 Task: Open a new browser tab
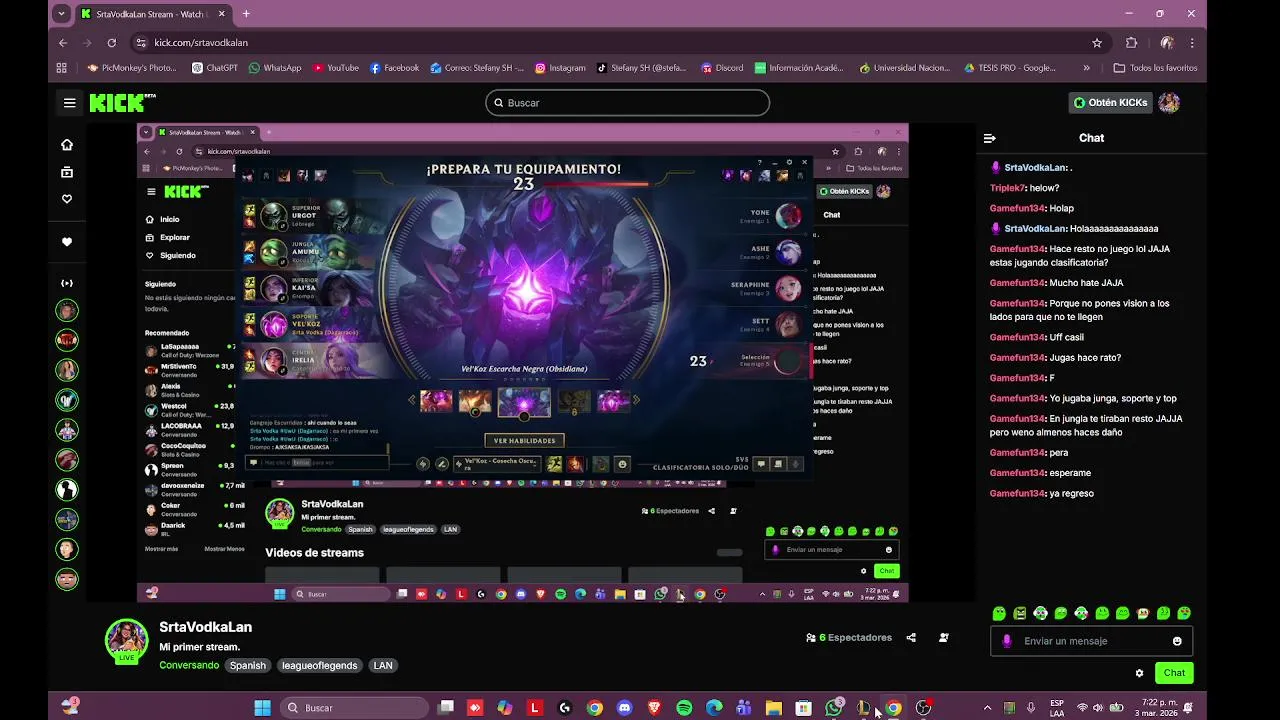click(x=246, y=14)
